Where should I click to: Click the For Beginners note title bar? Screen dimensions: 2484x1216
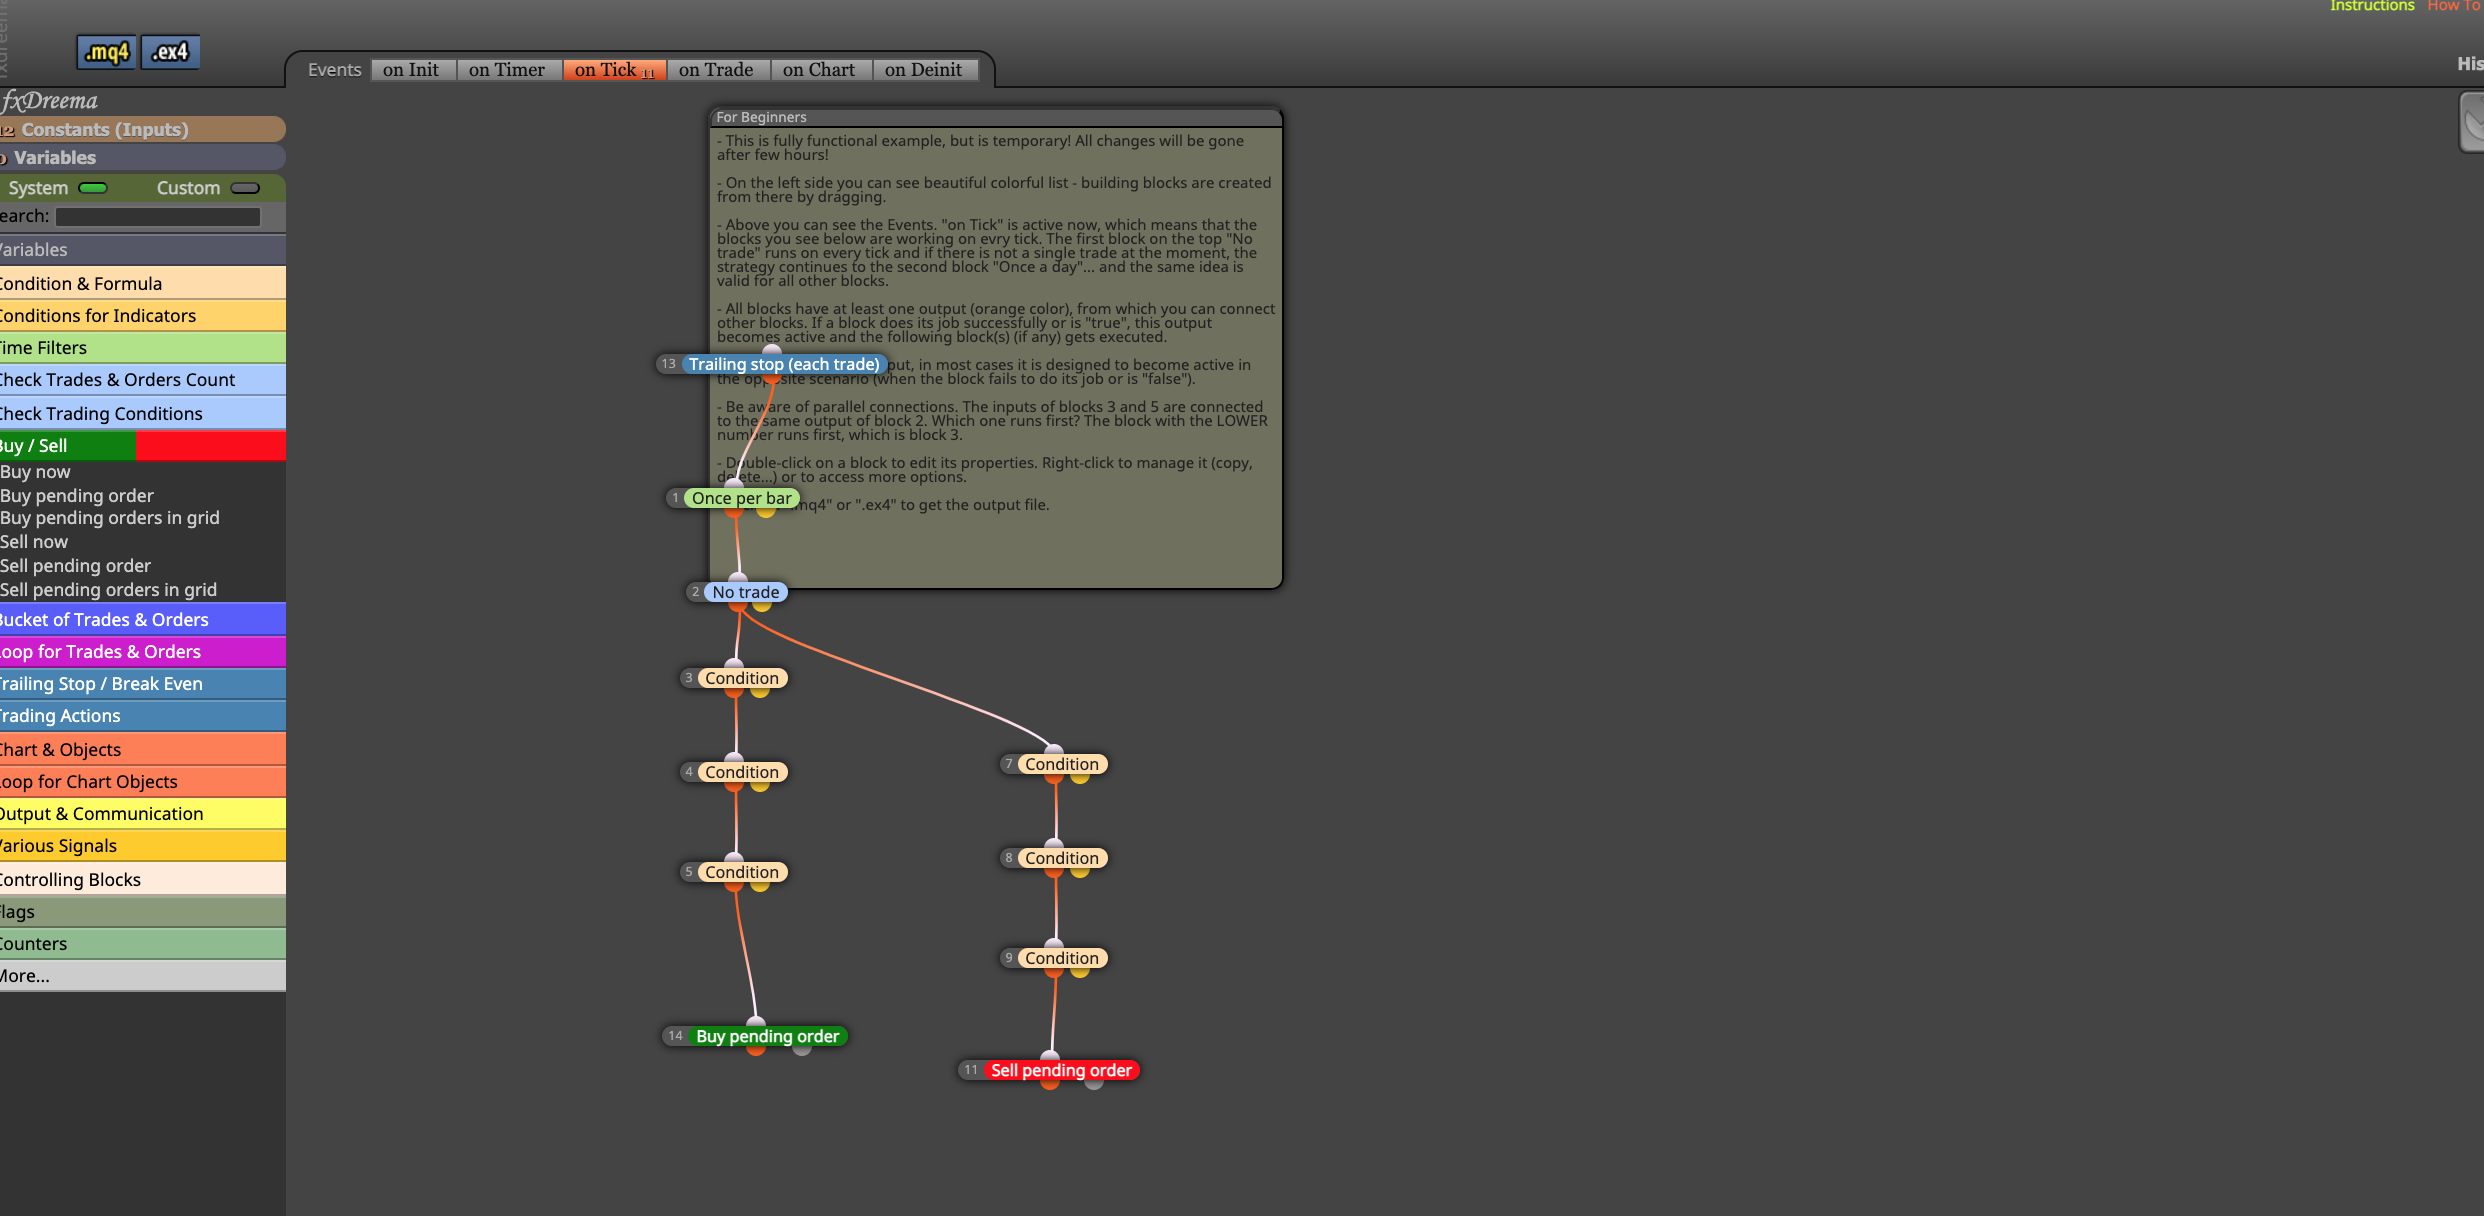pyautogui.click(x=996, y=117)
